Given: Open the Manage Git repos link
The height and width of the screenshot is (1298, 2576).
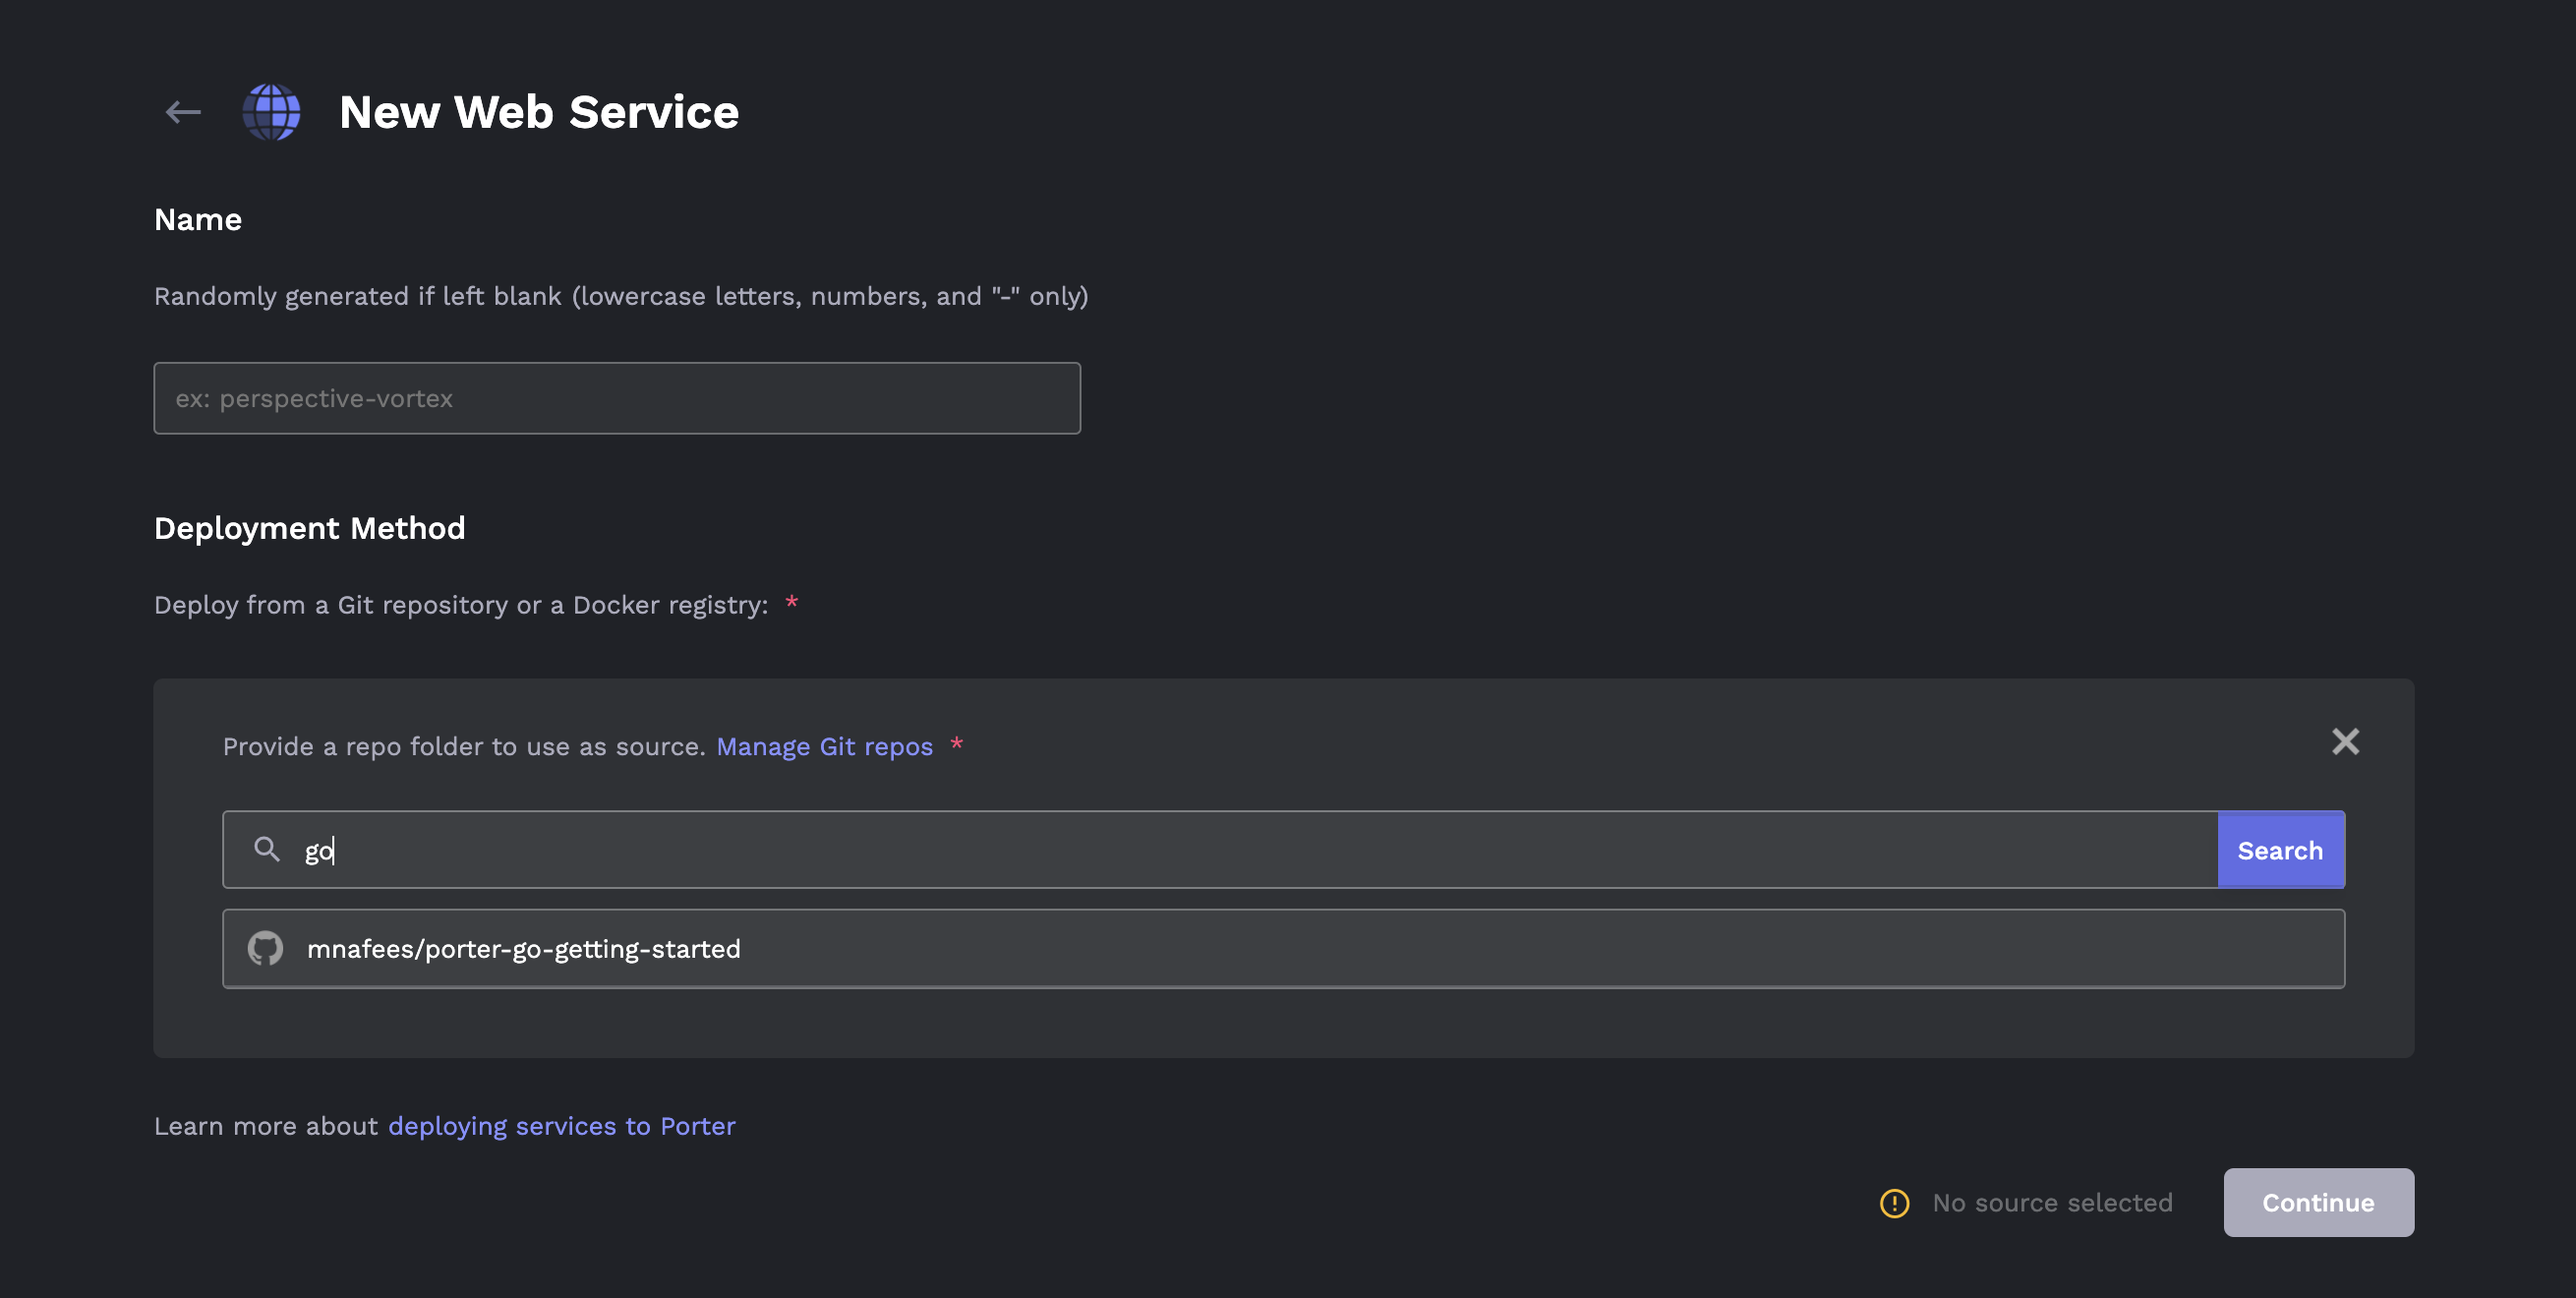Looking at the screenshot, I should click(824, 747).
